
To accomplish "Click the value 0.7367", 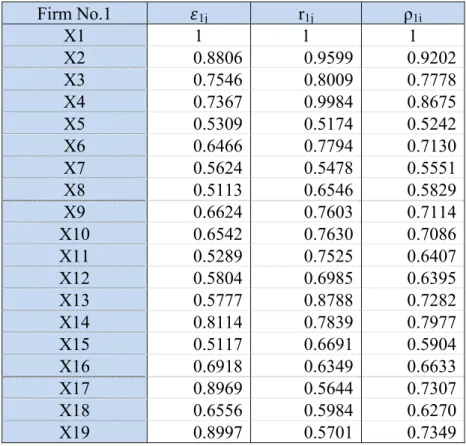I will [218, 102].
